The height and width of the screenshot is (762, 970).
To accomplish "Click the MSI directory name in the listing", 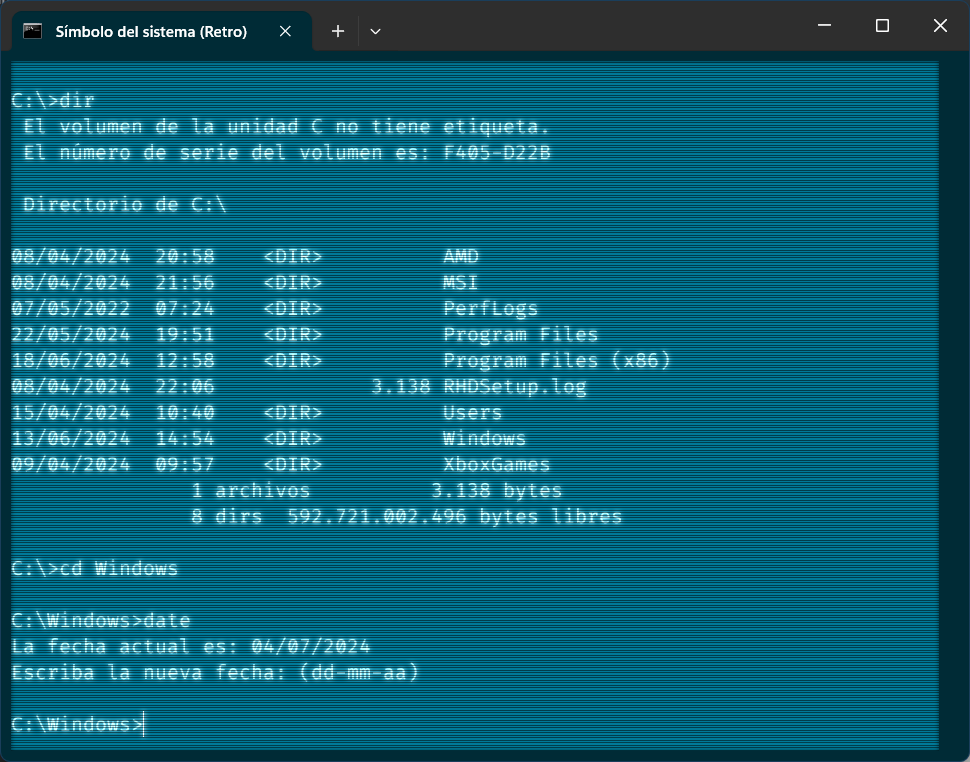I will coord(460,282).
